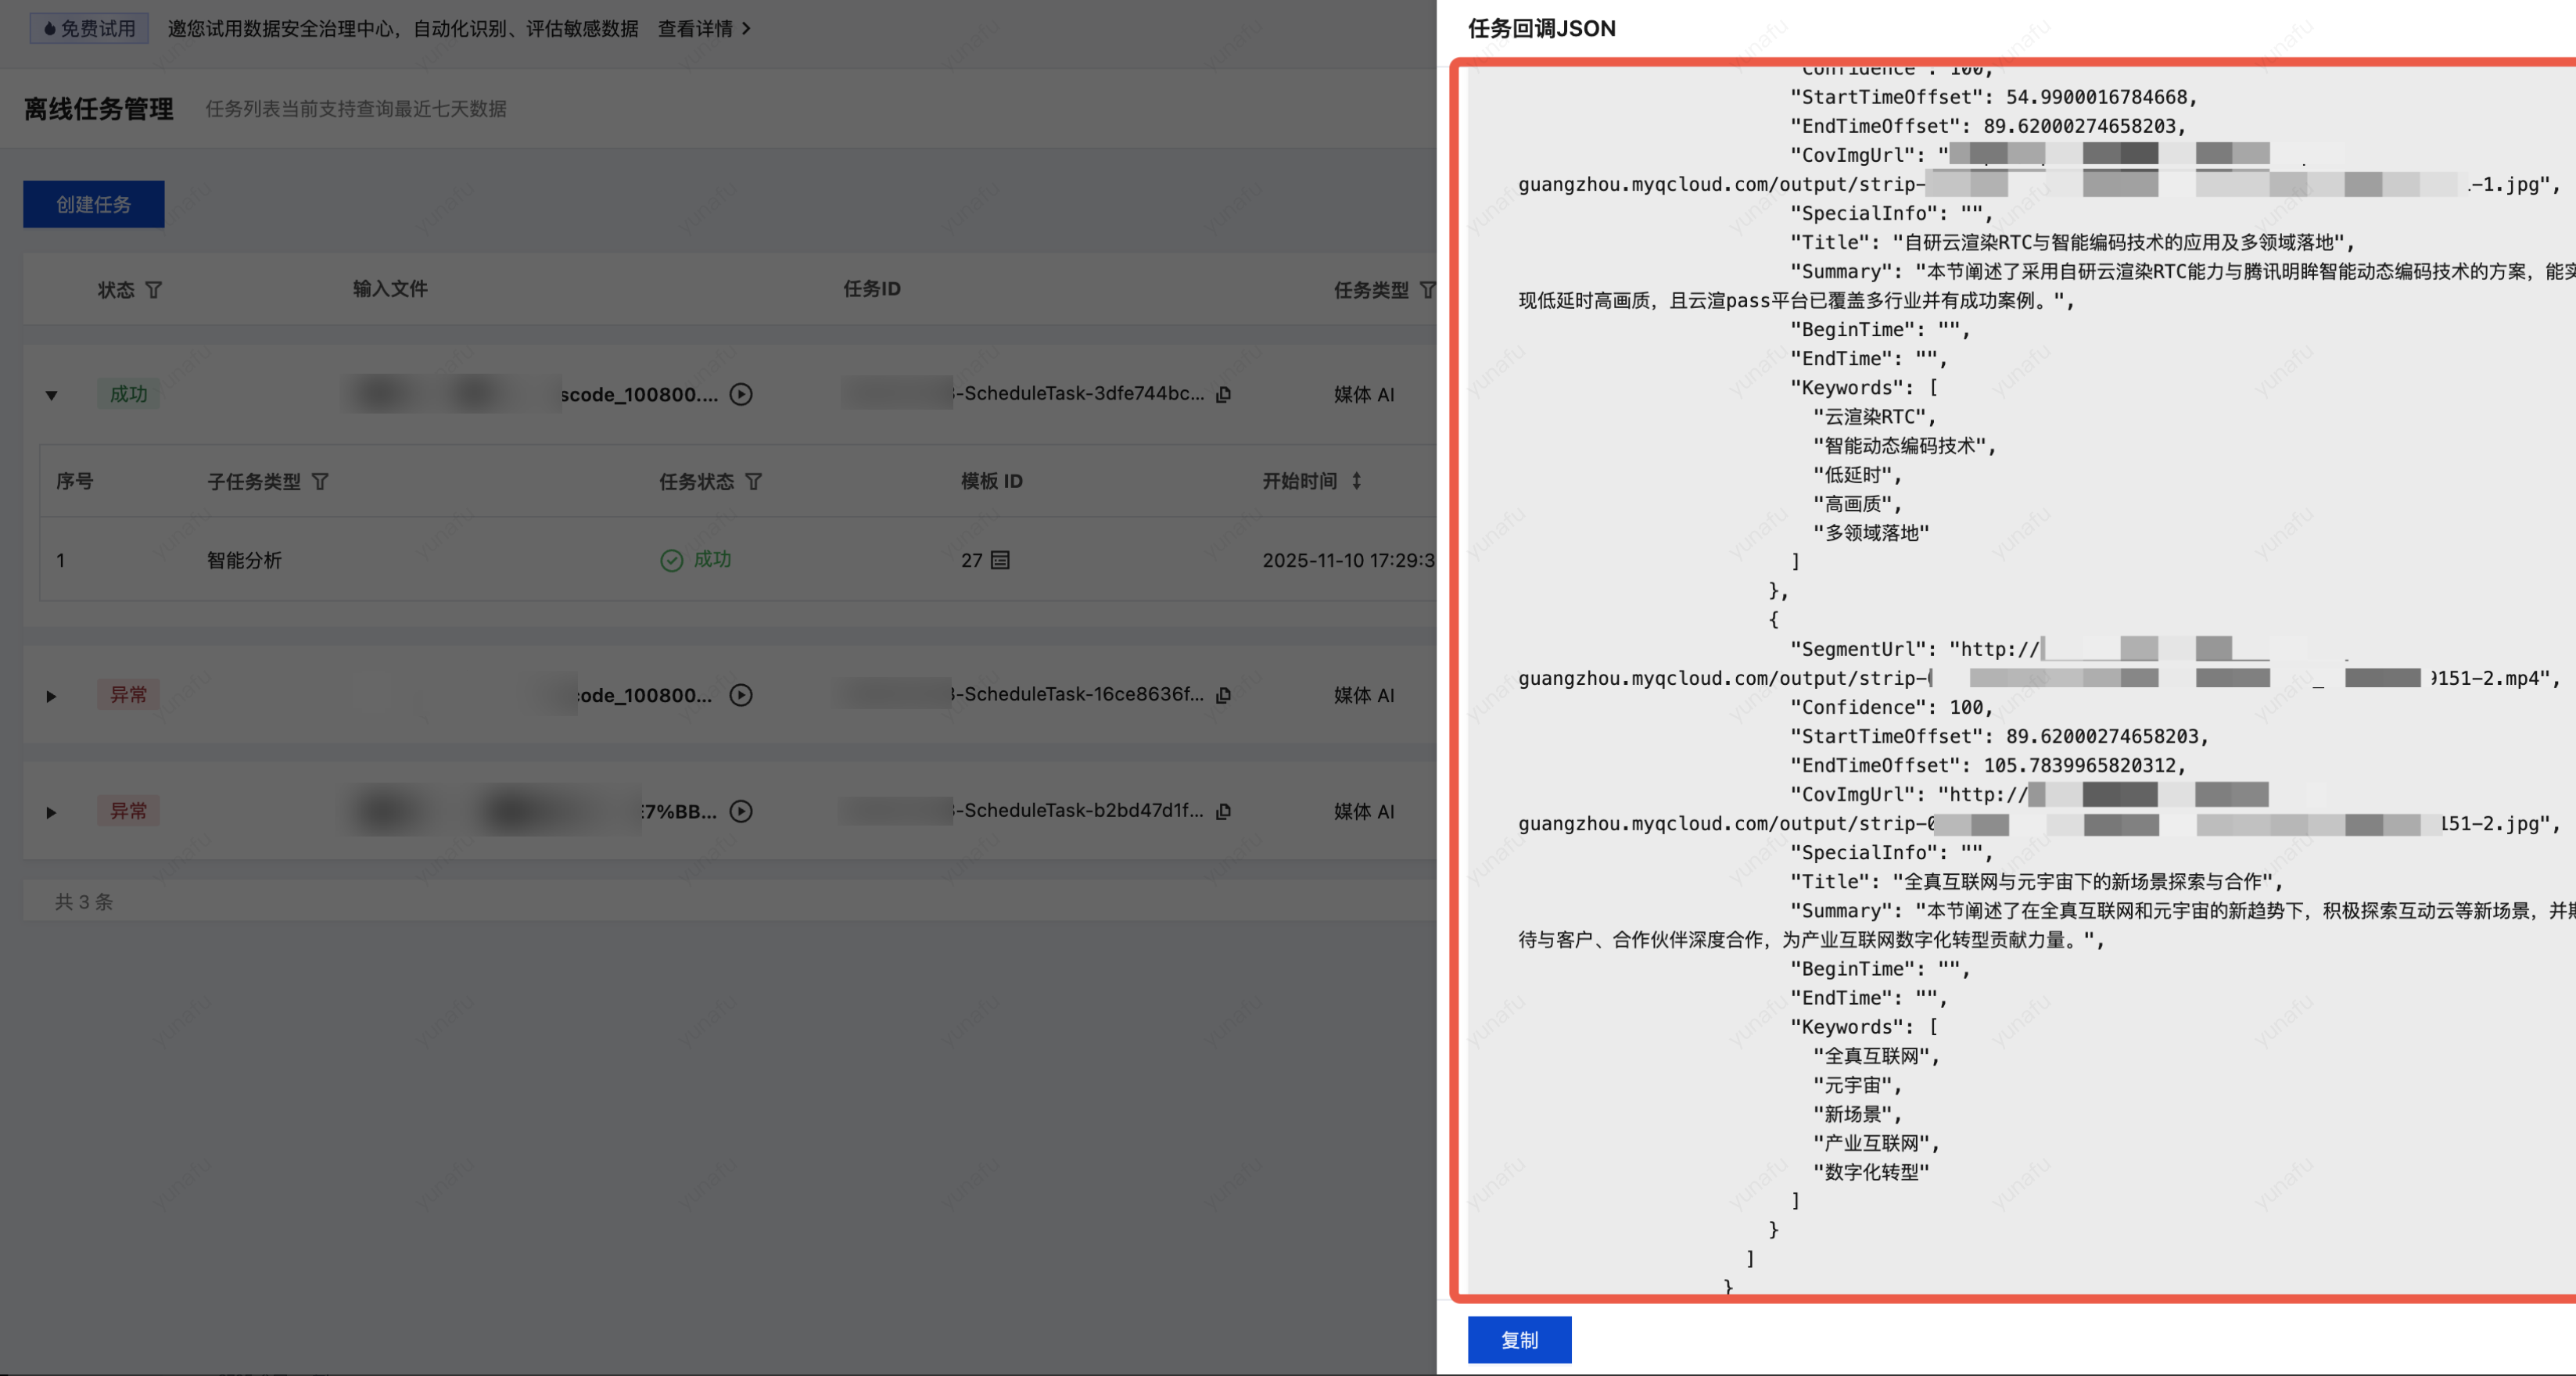Play the second task's input file
The width and height of the screenshot is (2576, 1376).
tap(740, 695)
